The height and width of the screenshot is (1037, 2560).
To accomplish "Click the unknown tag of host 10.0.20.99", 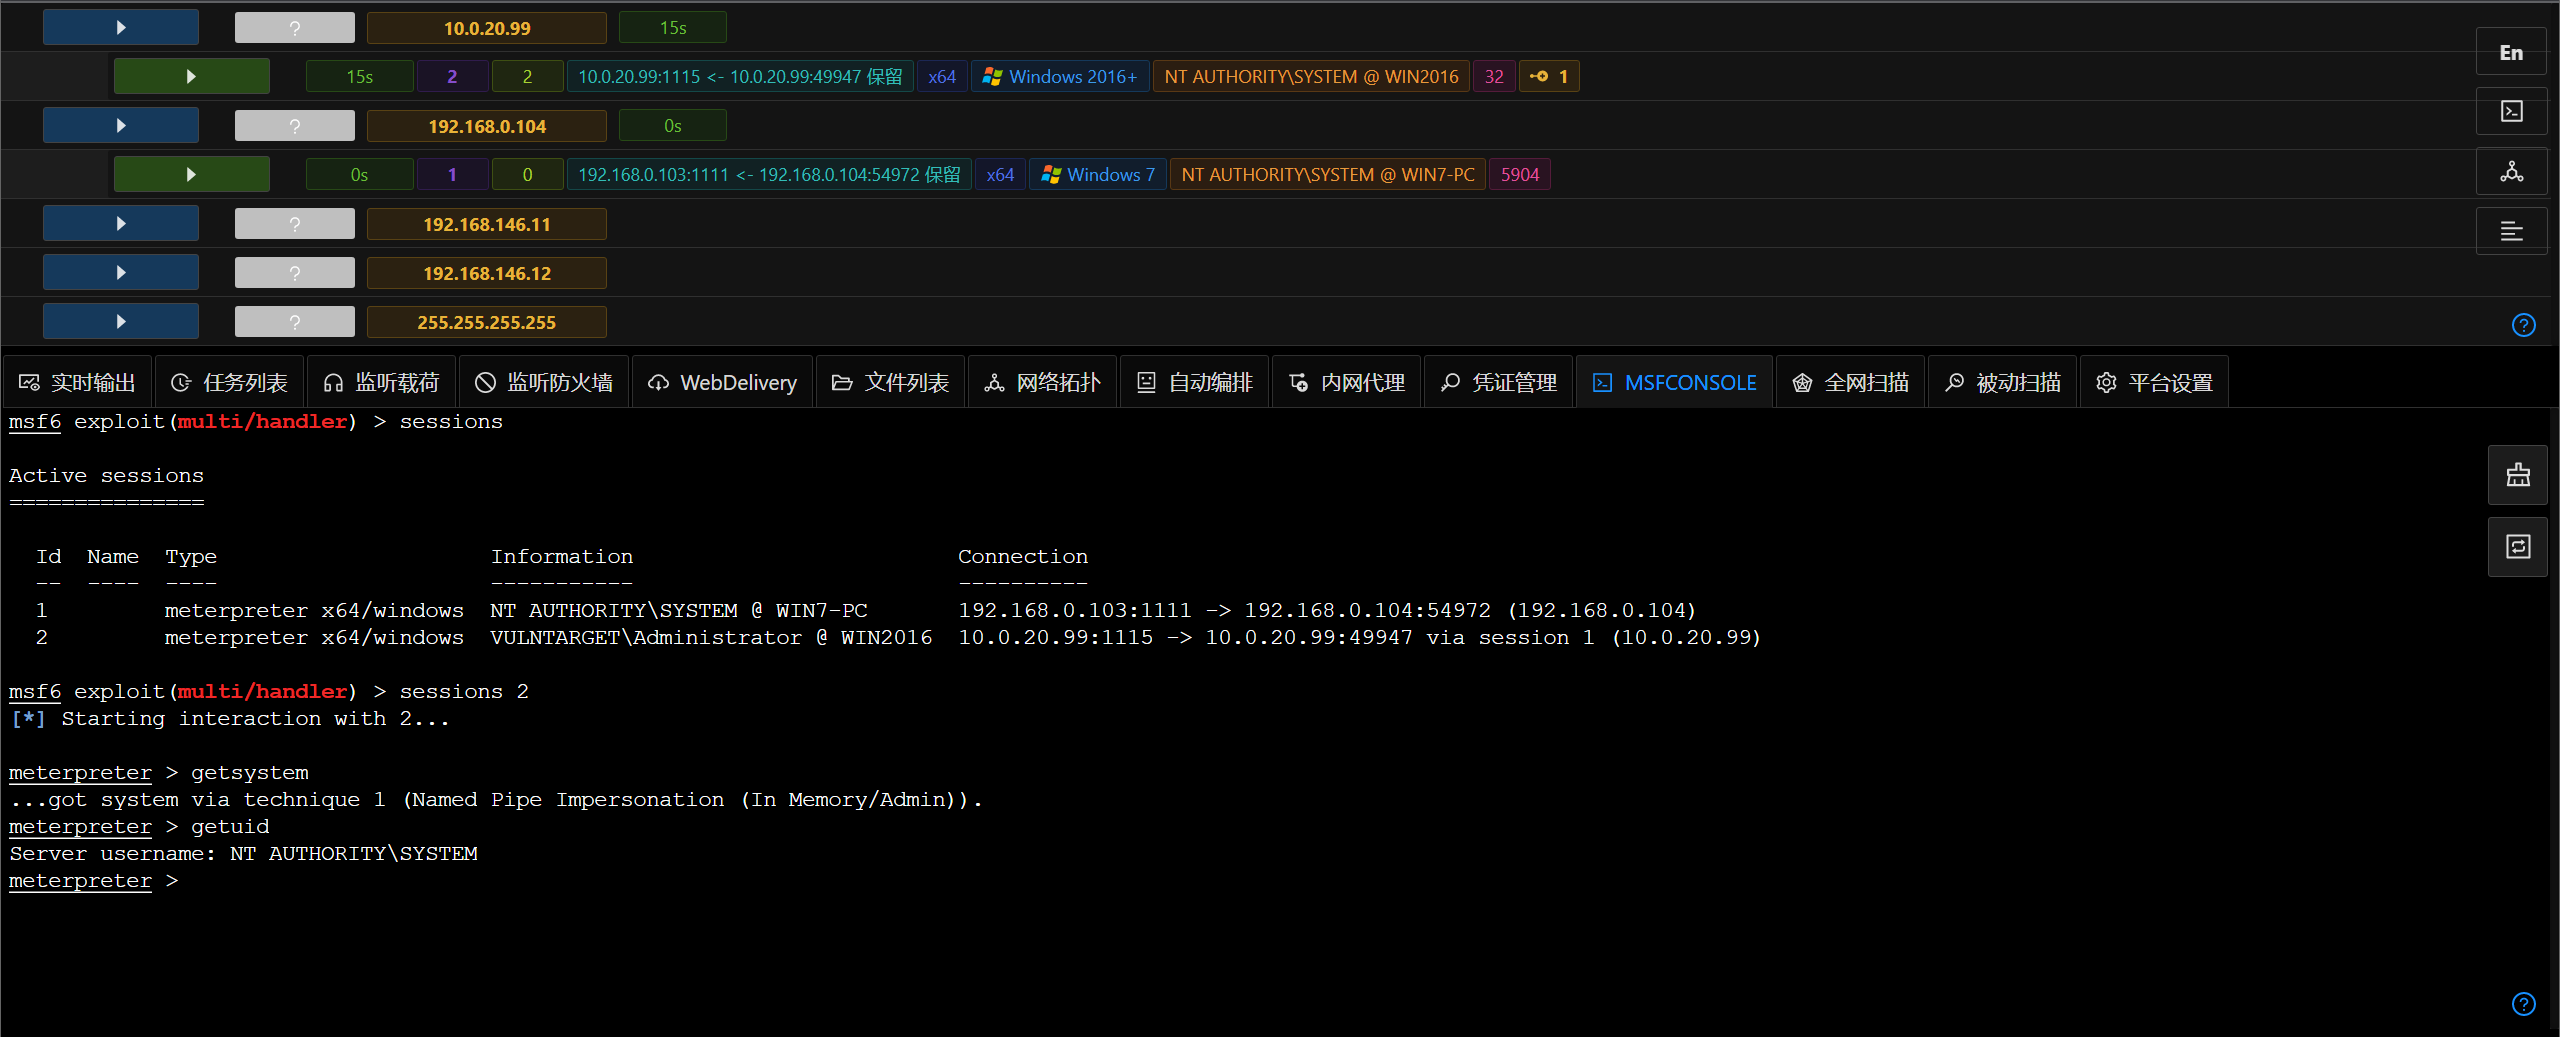I will (x=295, y=28).
